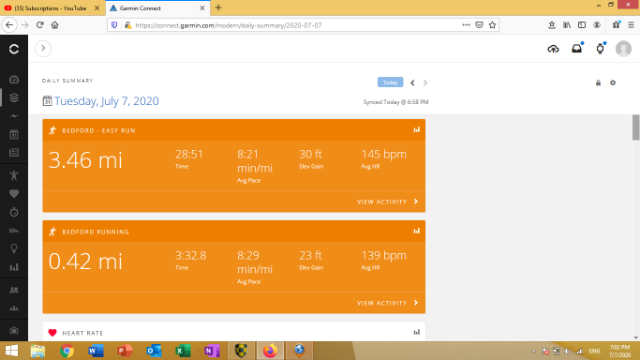This screenshot has width=640, height=360.
Task: Open the watch devices icon
Action: (x=600, y=49)
